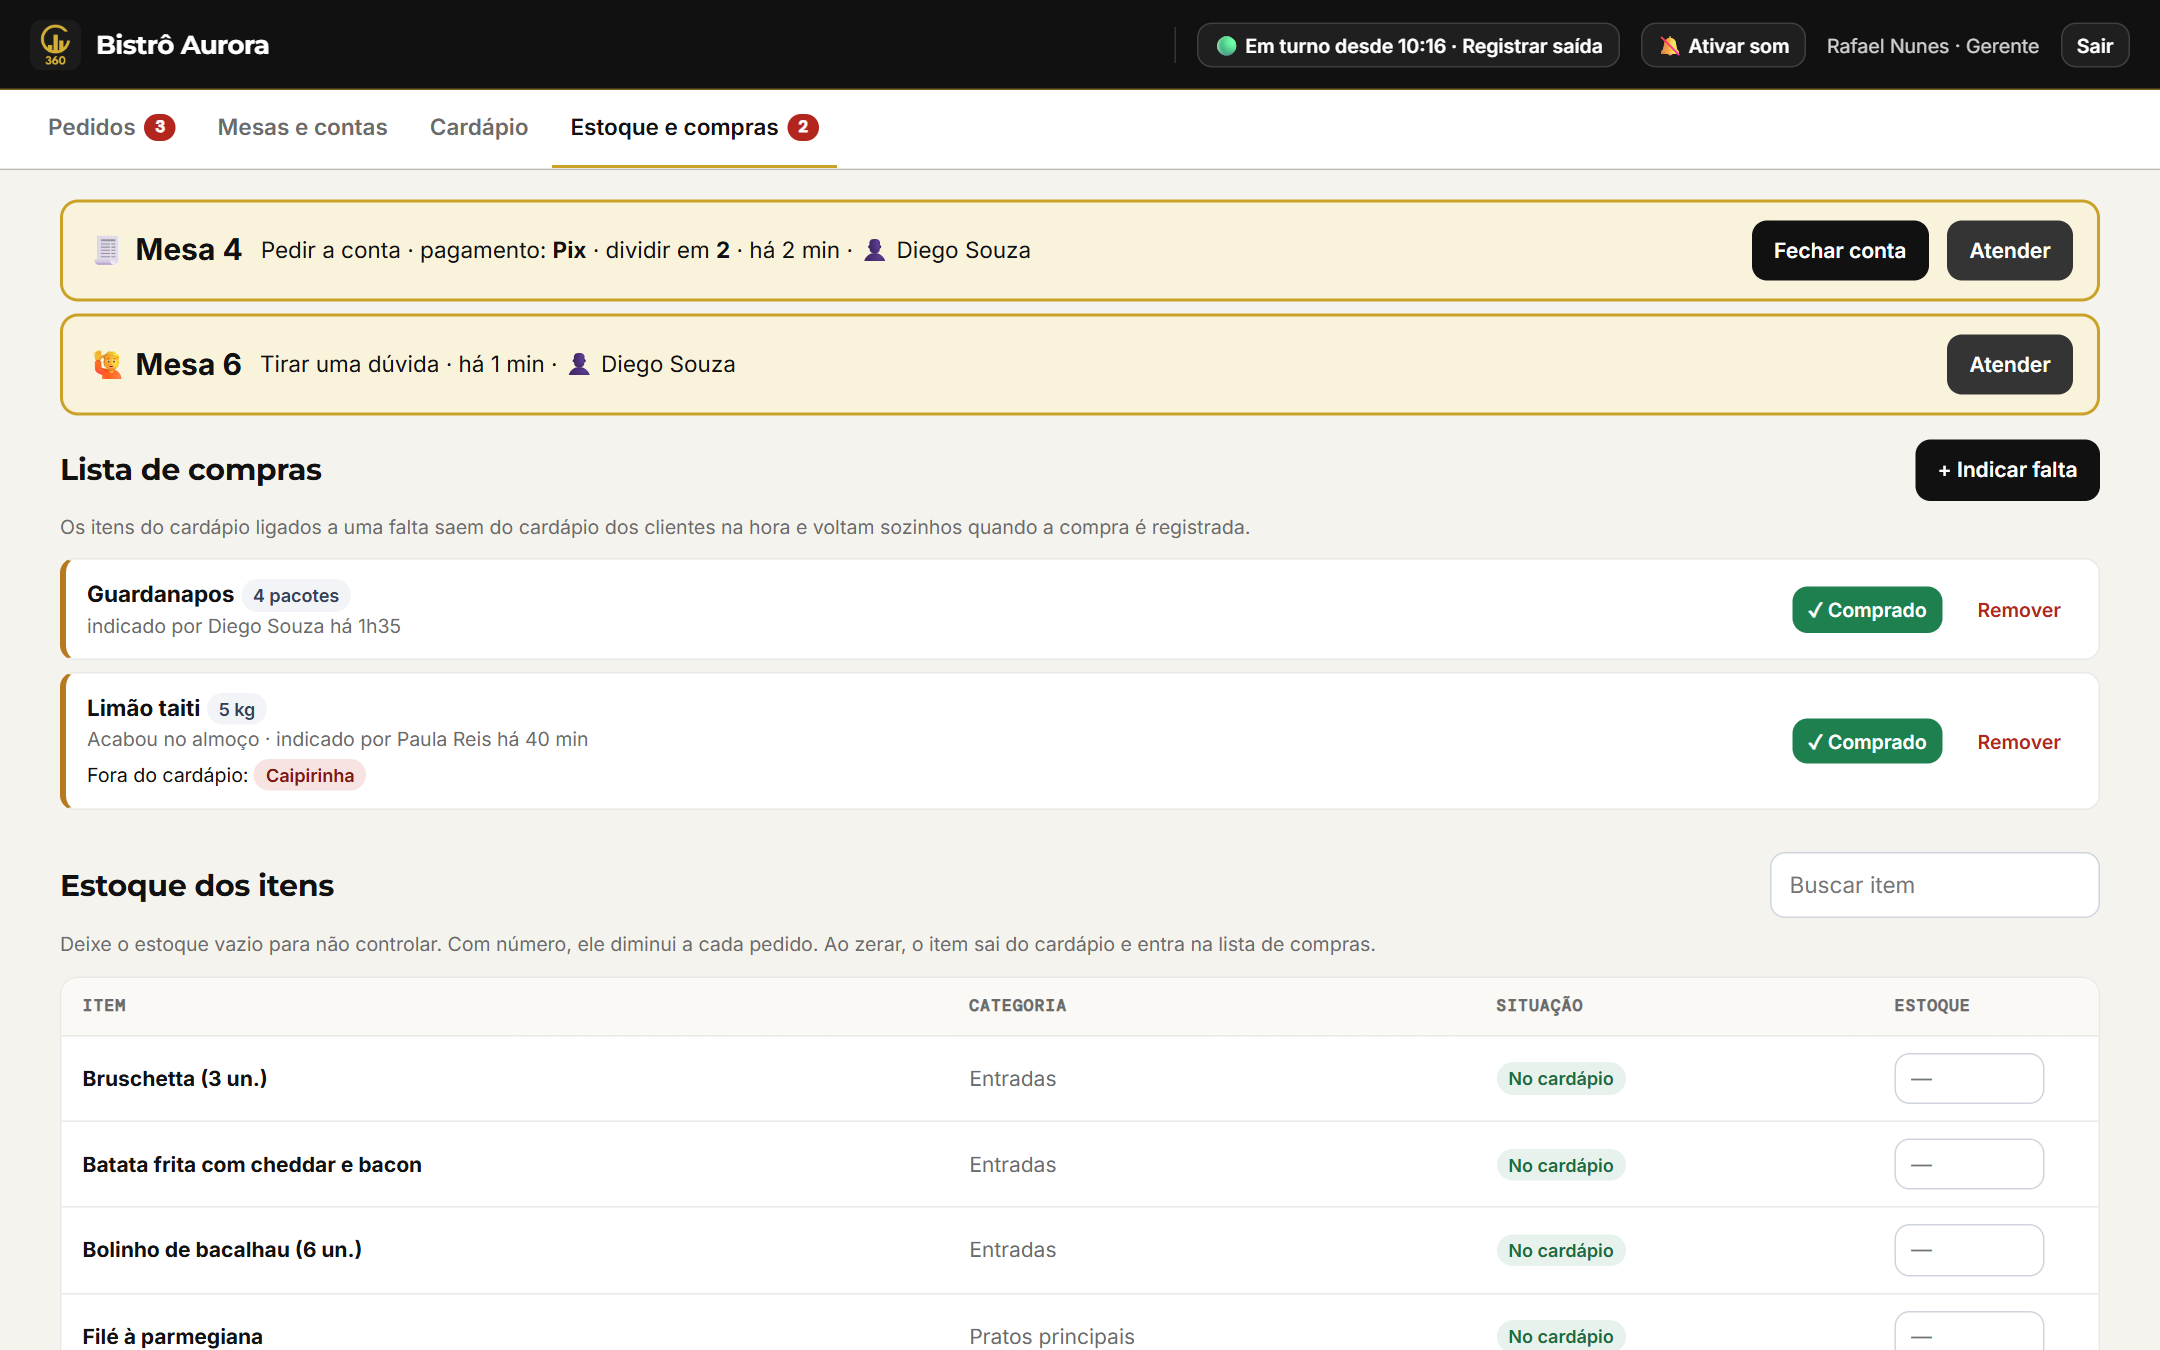Click the No cardápio status of Batata frita
Screen dimensions: 2160x1350
1560,1165
